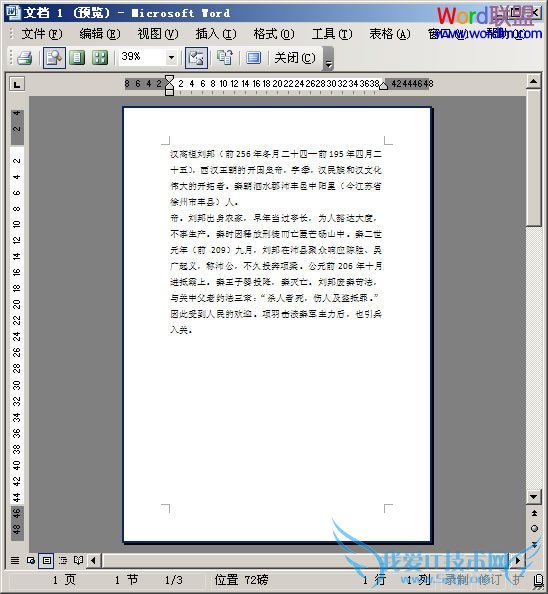
Task: Toggle the View Ruler button
Action: 196,58
